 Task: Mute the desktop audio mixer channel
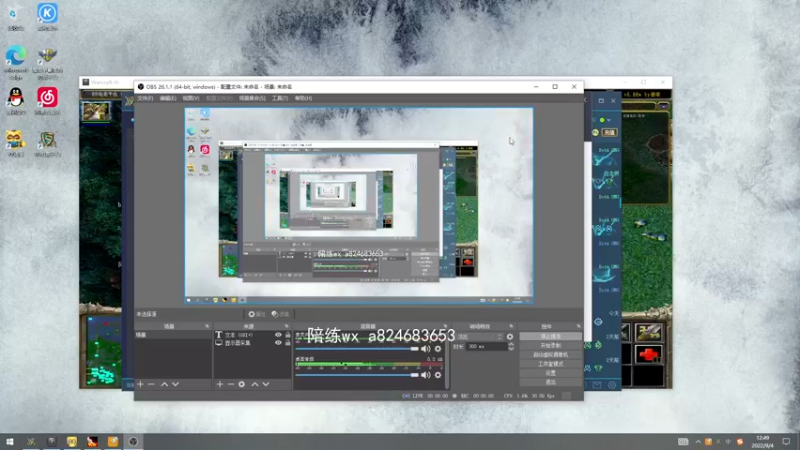(x=426, y=375)
